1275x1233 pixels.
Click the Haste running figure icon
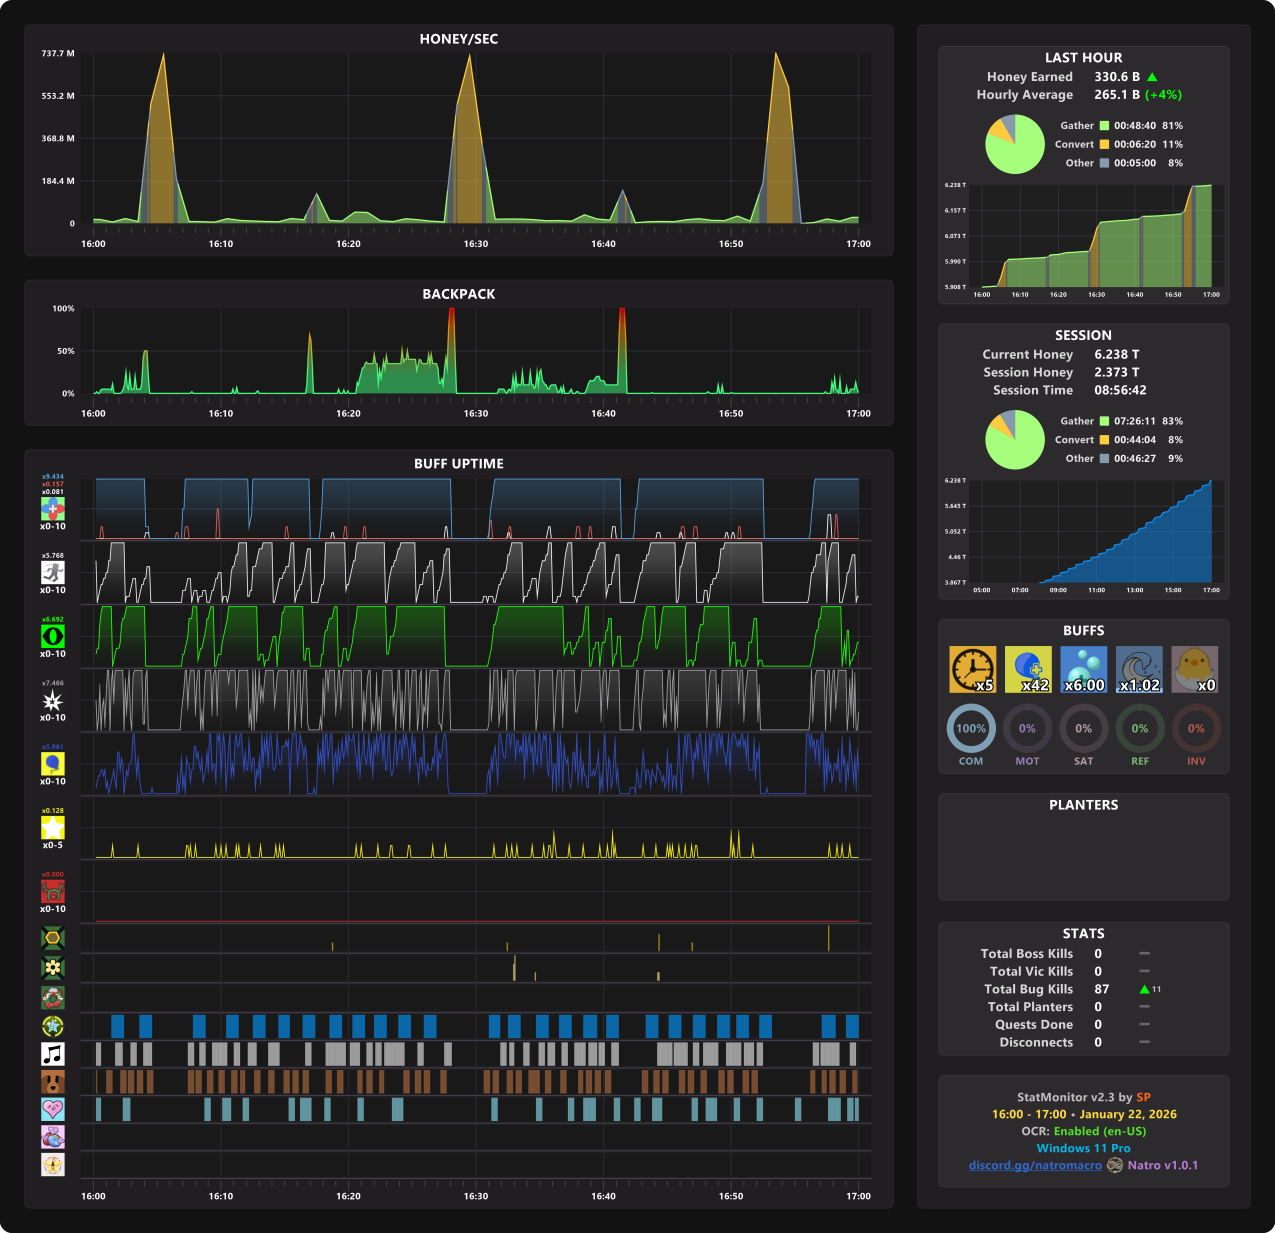[x=53, y=572]
